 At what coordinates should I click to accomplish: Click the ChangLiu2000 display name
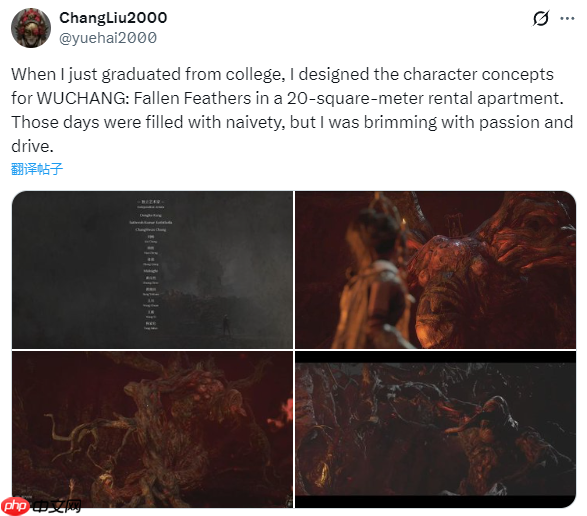(113, 18)
